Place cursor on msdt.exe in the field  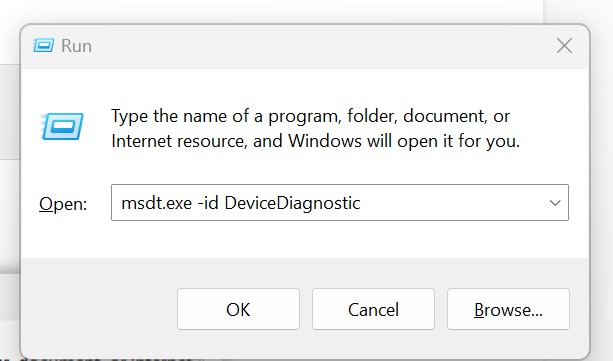[157, 203]
